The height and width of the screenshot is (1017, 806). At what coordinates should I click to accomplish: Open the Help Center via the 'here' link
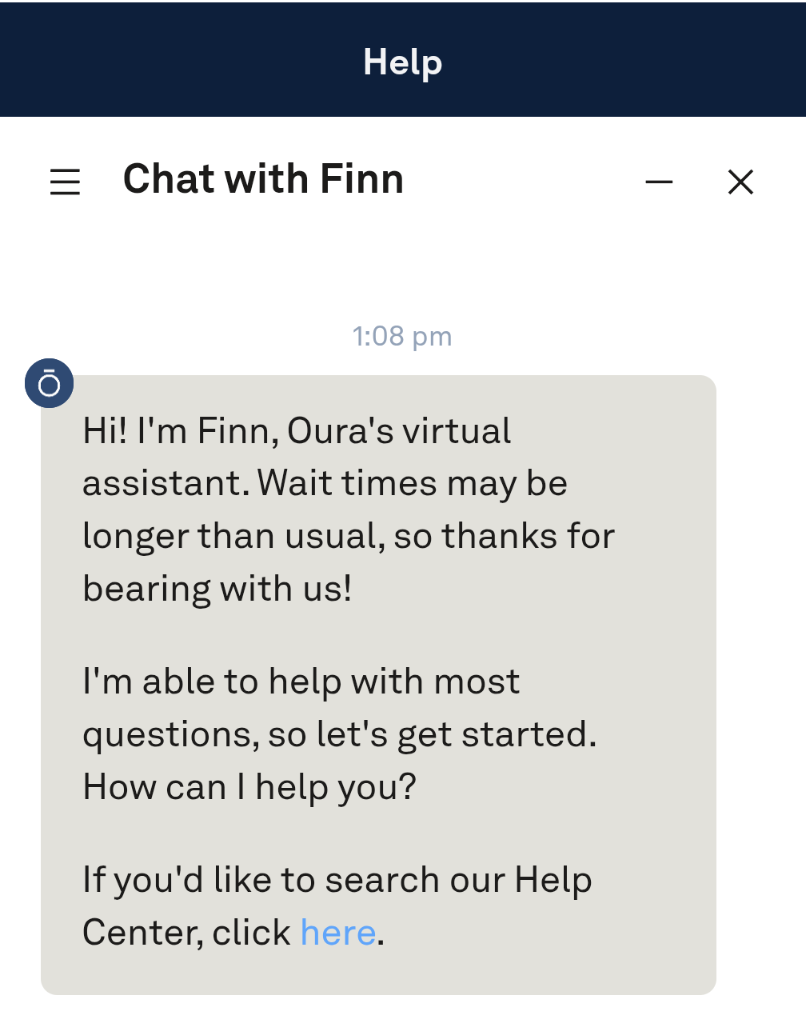point(338,933)
